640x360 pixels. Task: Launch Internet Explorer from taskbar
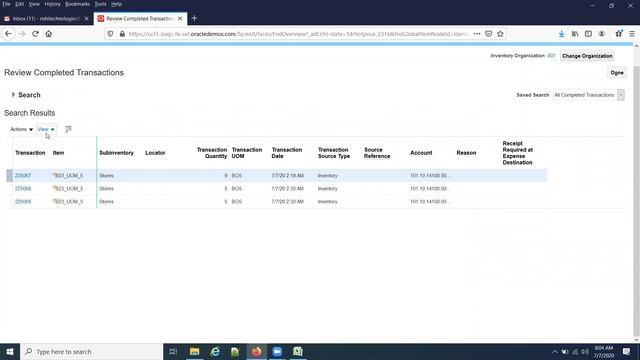[215, 351]
